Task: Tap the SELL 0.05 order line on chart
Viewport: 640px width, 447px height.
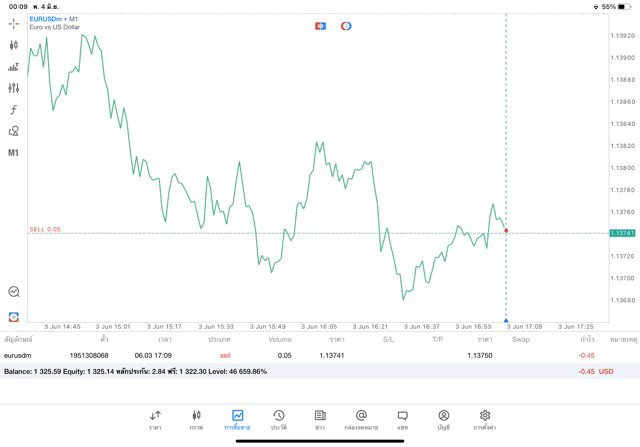Action: tap(45, 230)
